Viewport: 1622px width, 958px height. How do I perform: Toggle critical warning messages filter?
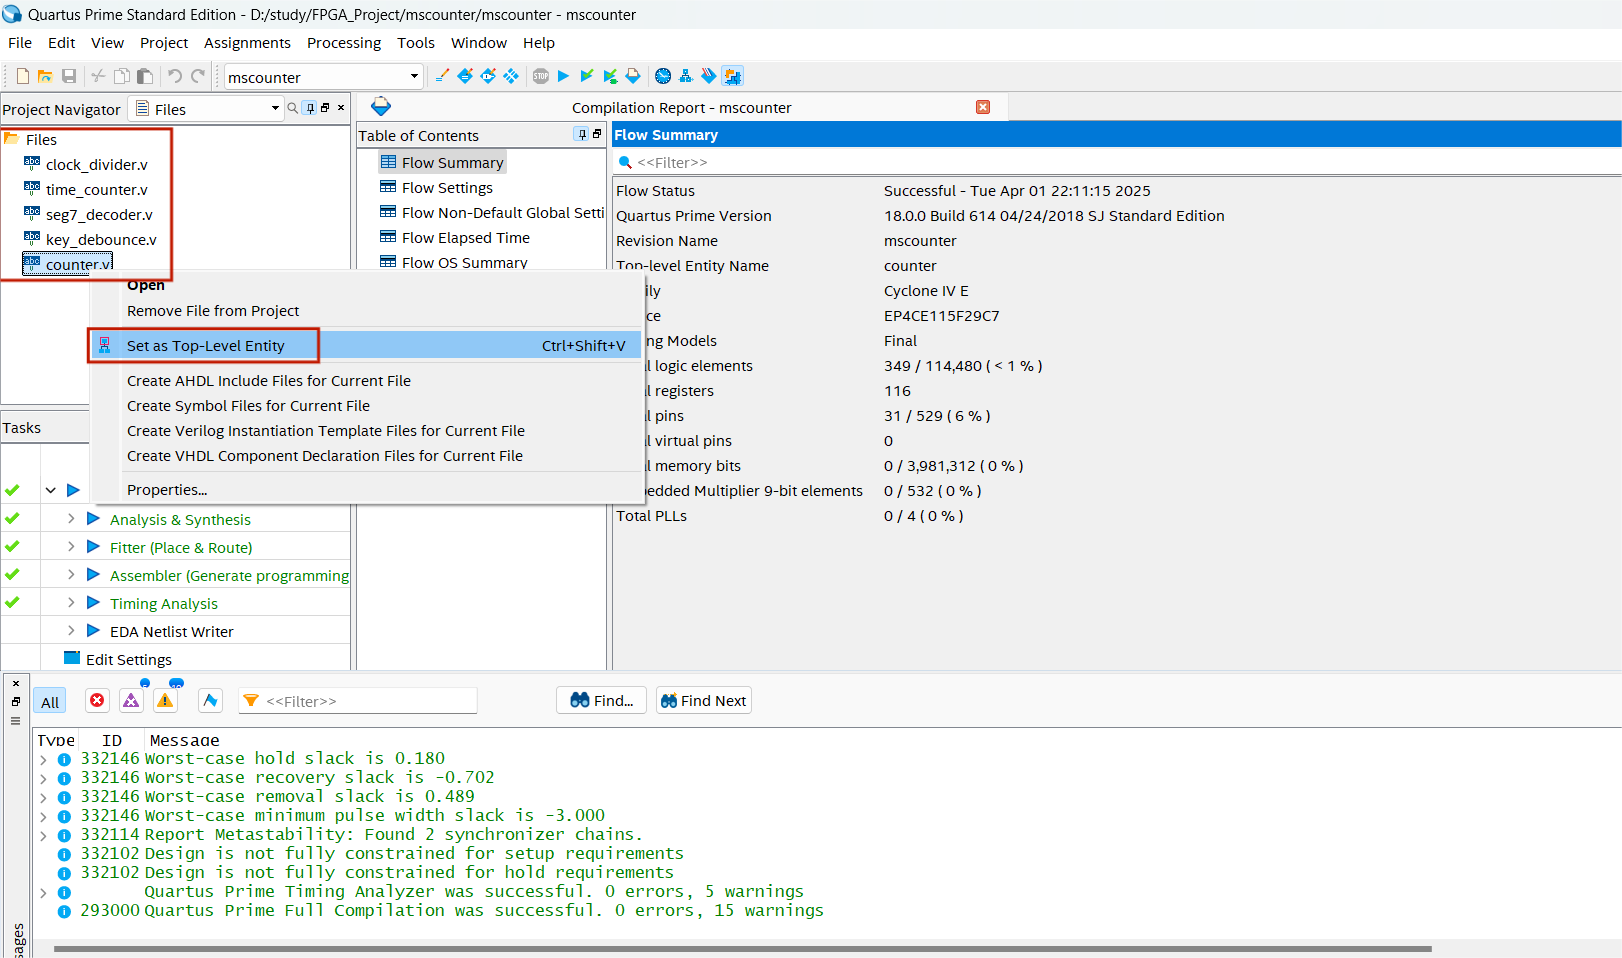point(131,700)
